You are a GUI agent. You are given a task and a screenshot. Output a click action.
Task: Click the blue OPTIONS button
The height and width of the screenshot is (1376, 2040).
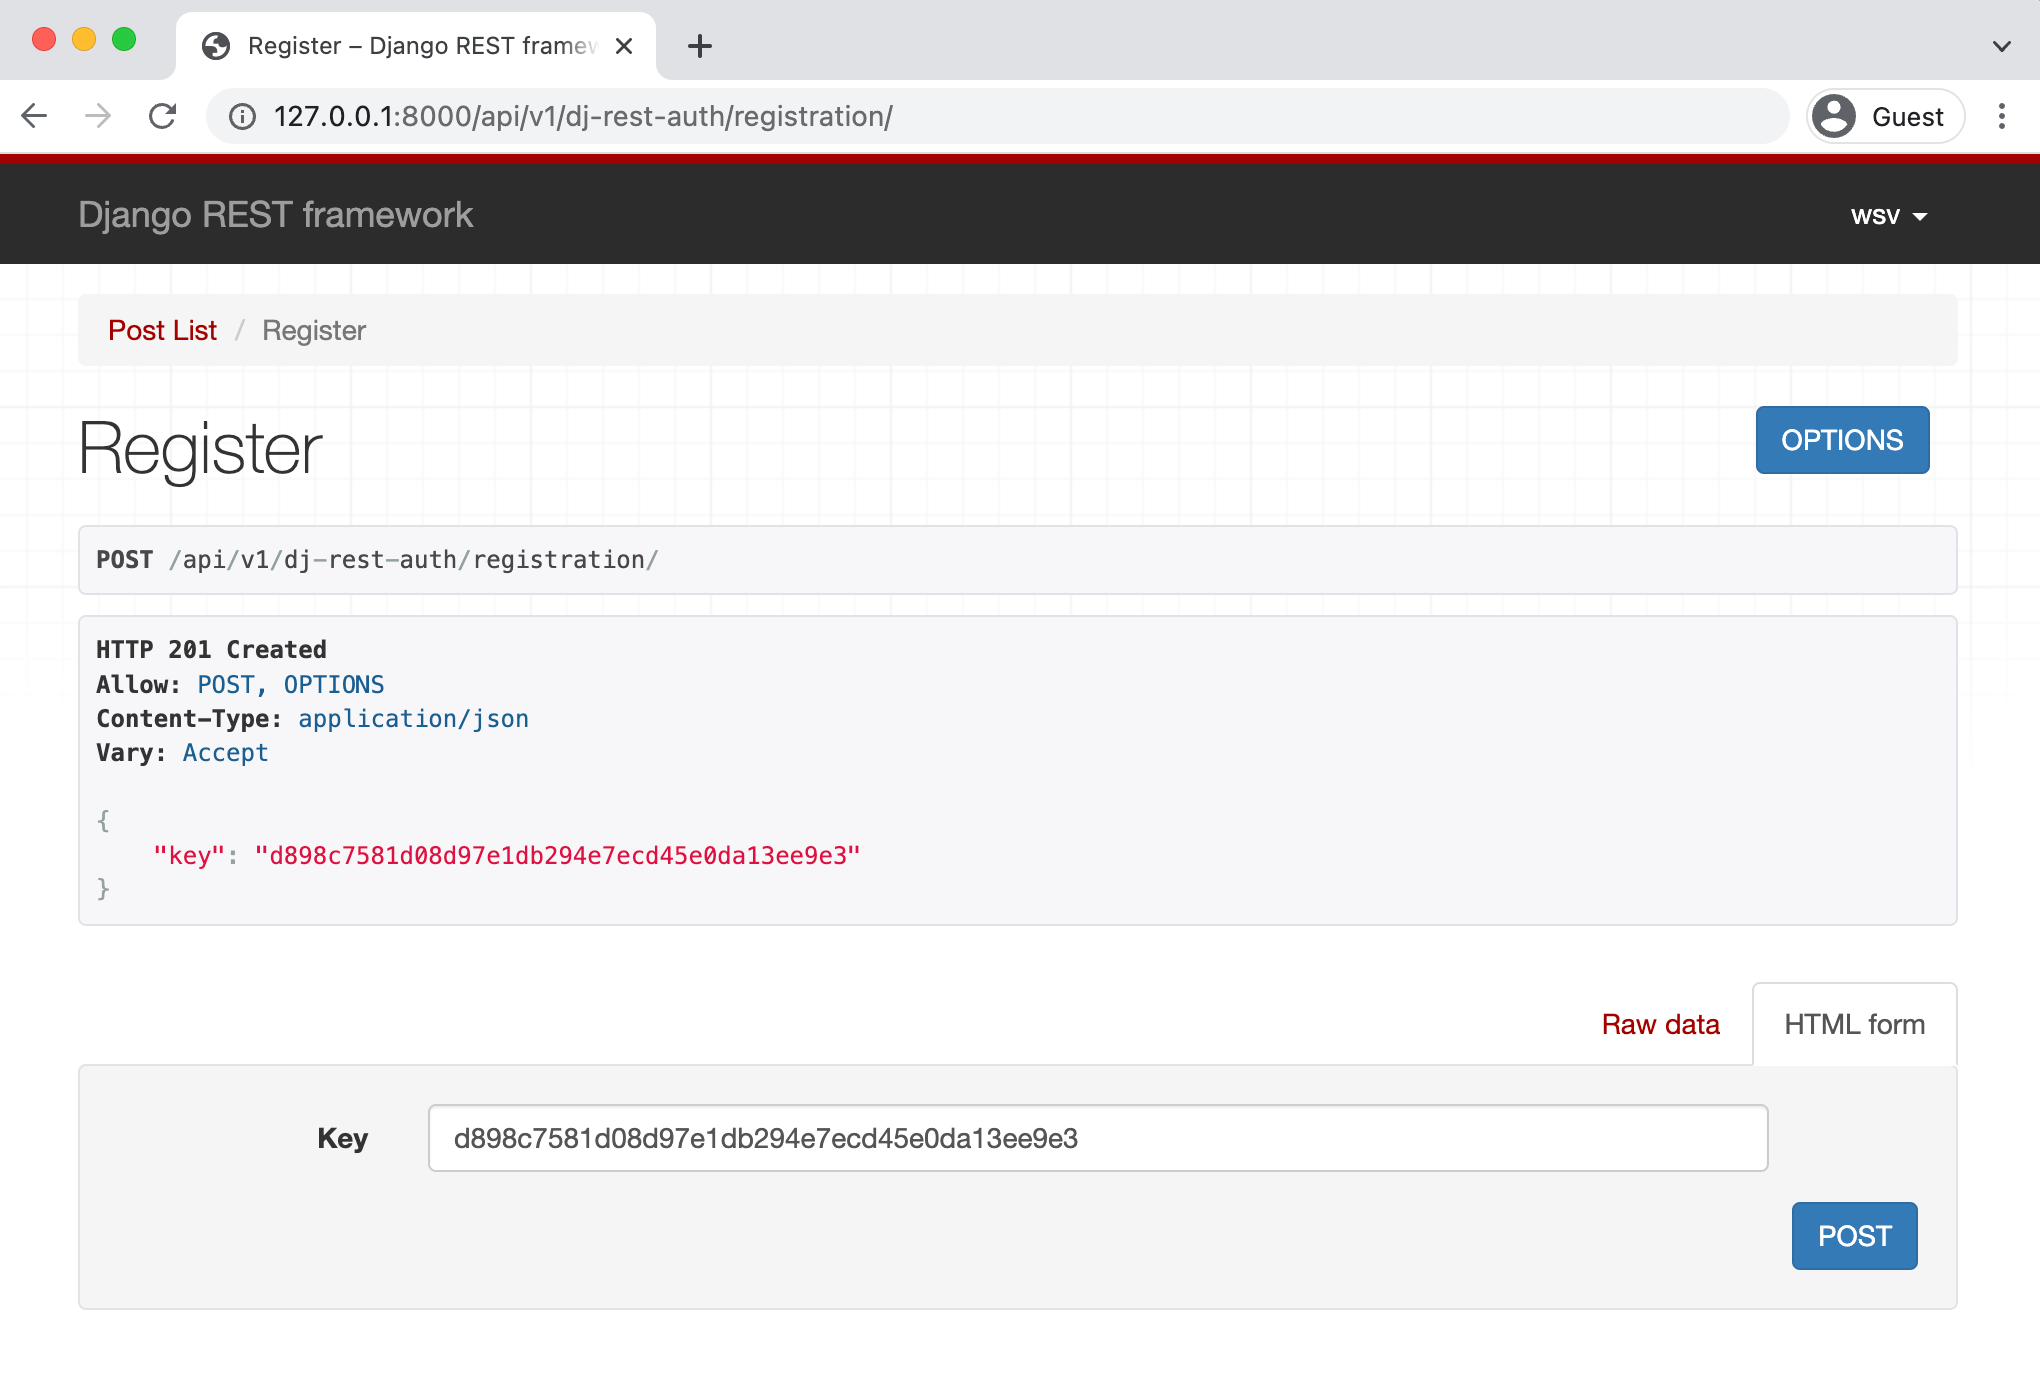click(1842, 440)
